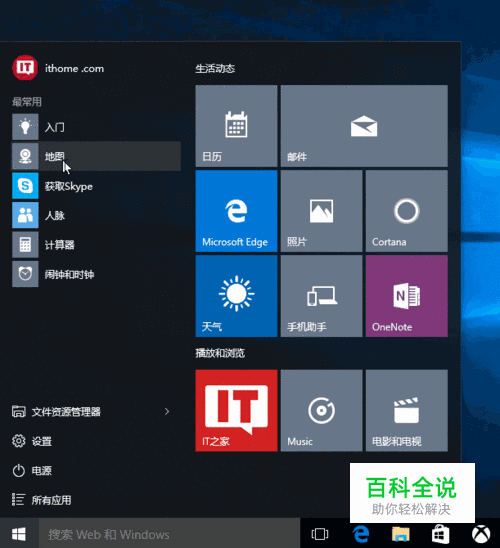Click the 获取Skype label text
This screenshot has height=548, width=500.
[x=69, y=186]
